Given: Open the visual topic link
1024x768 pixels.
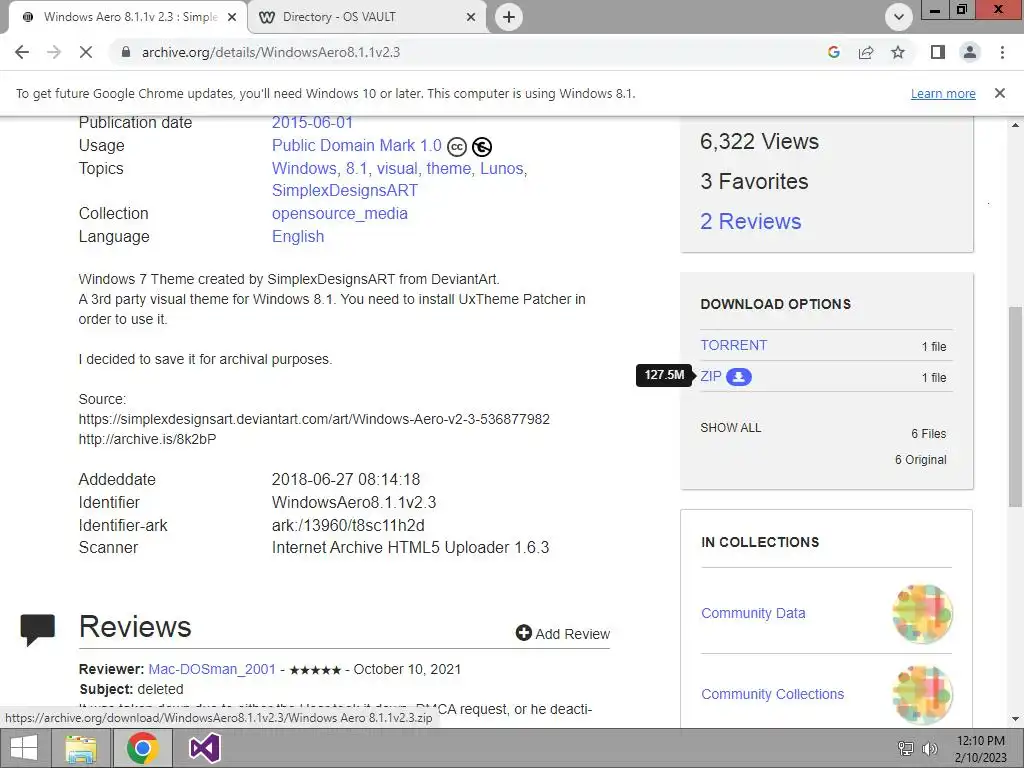Looking at the screenshot, I should (397, 168).
